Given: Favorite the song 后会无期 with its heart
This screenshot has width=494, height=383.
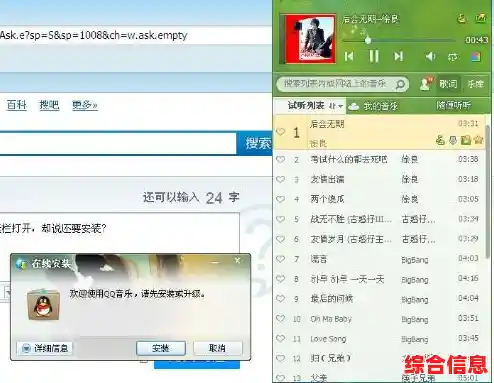Looking at the screenshot, I should pos(281,132).
